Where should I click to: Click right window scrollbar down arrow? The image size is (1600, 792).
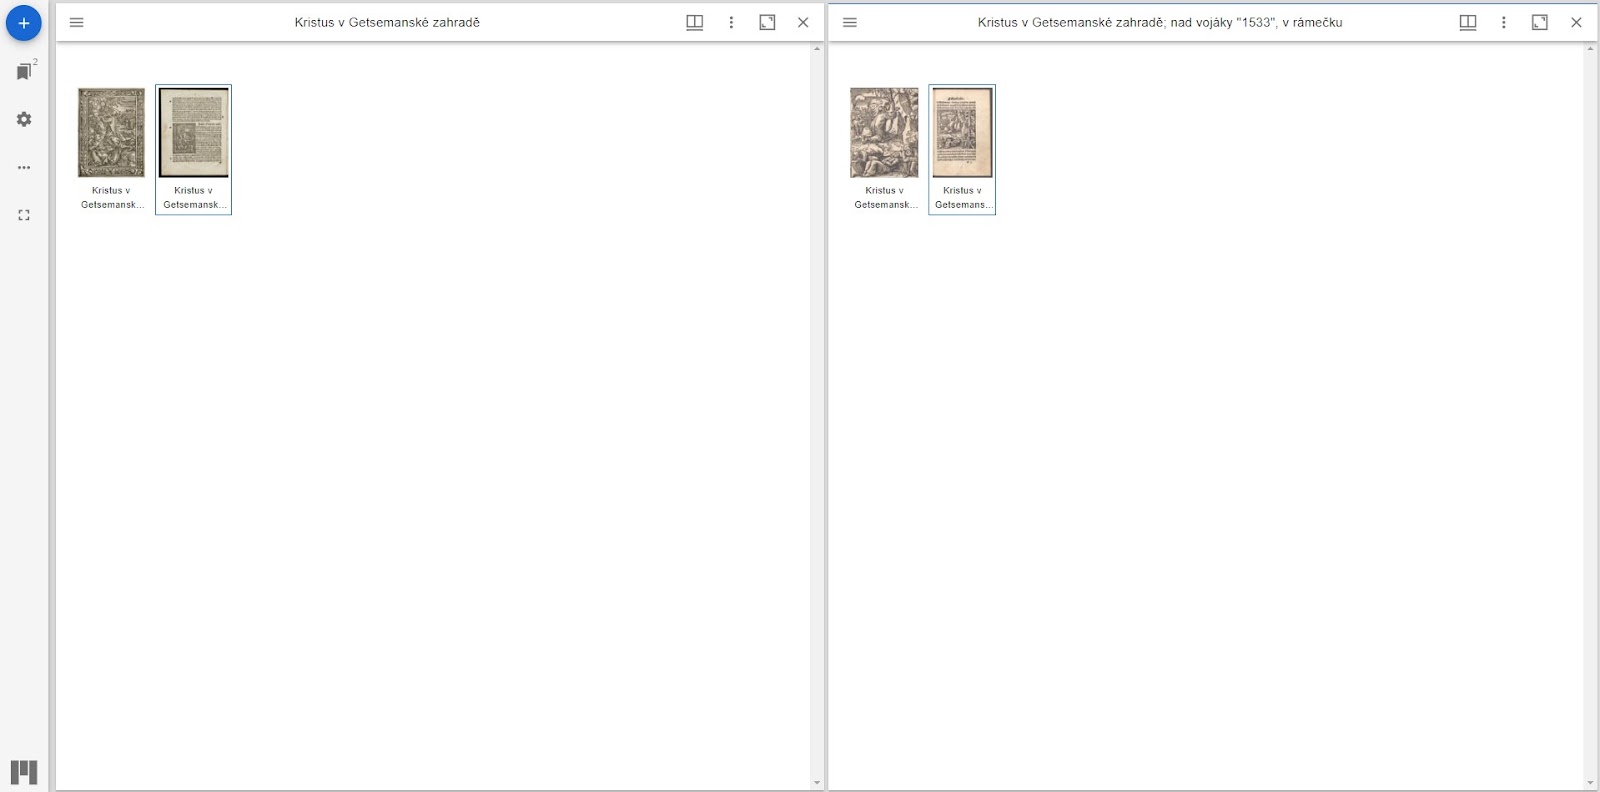(1590, 783)
